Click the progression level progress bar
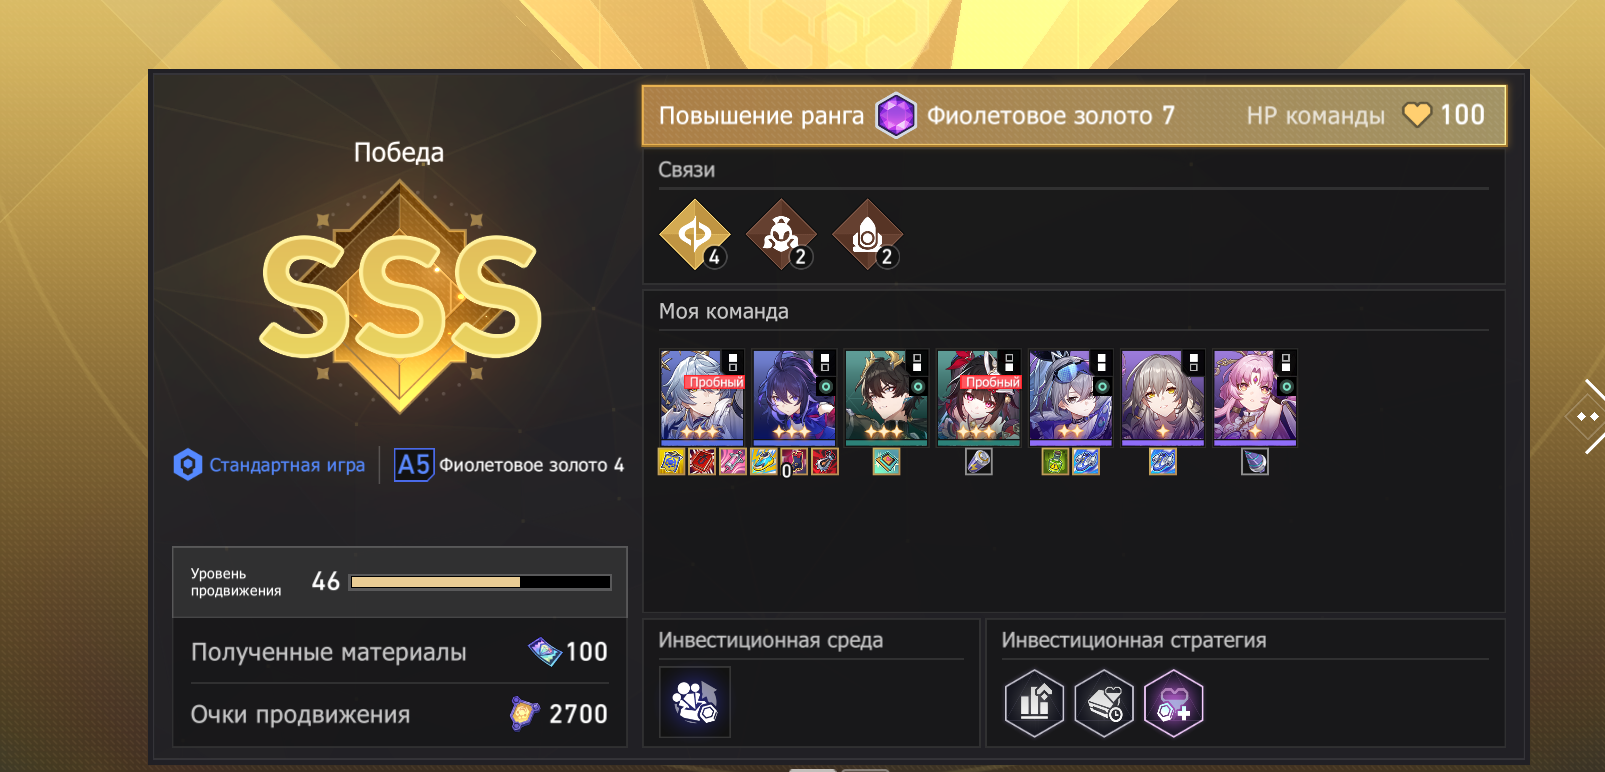 480,582
